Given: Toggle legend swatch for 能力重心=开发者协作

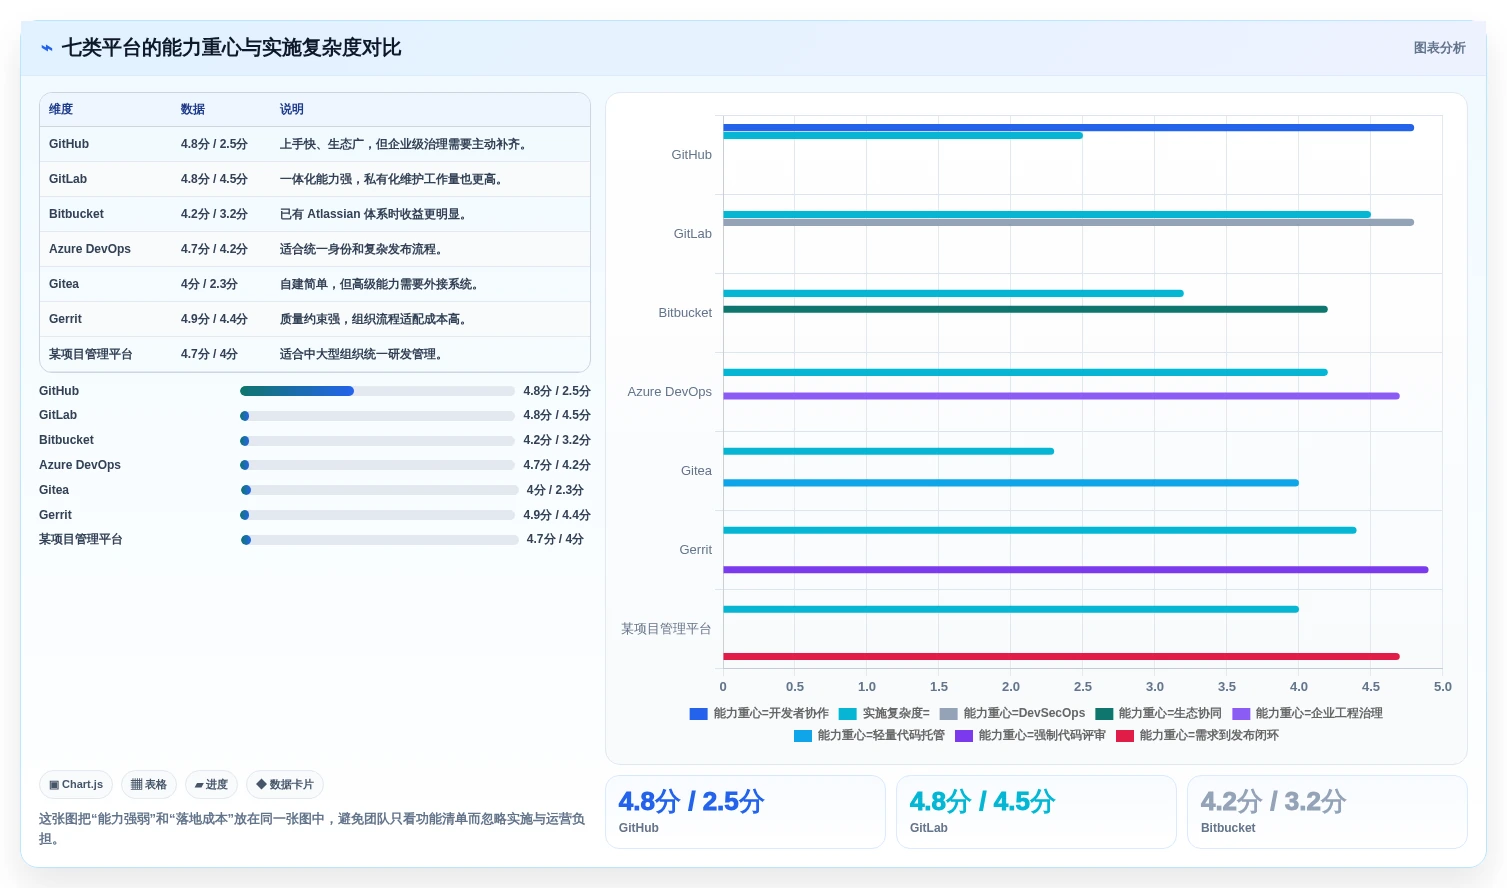Looking at the screenshot, I should 699,714.
